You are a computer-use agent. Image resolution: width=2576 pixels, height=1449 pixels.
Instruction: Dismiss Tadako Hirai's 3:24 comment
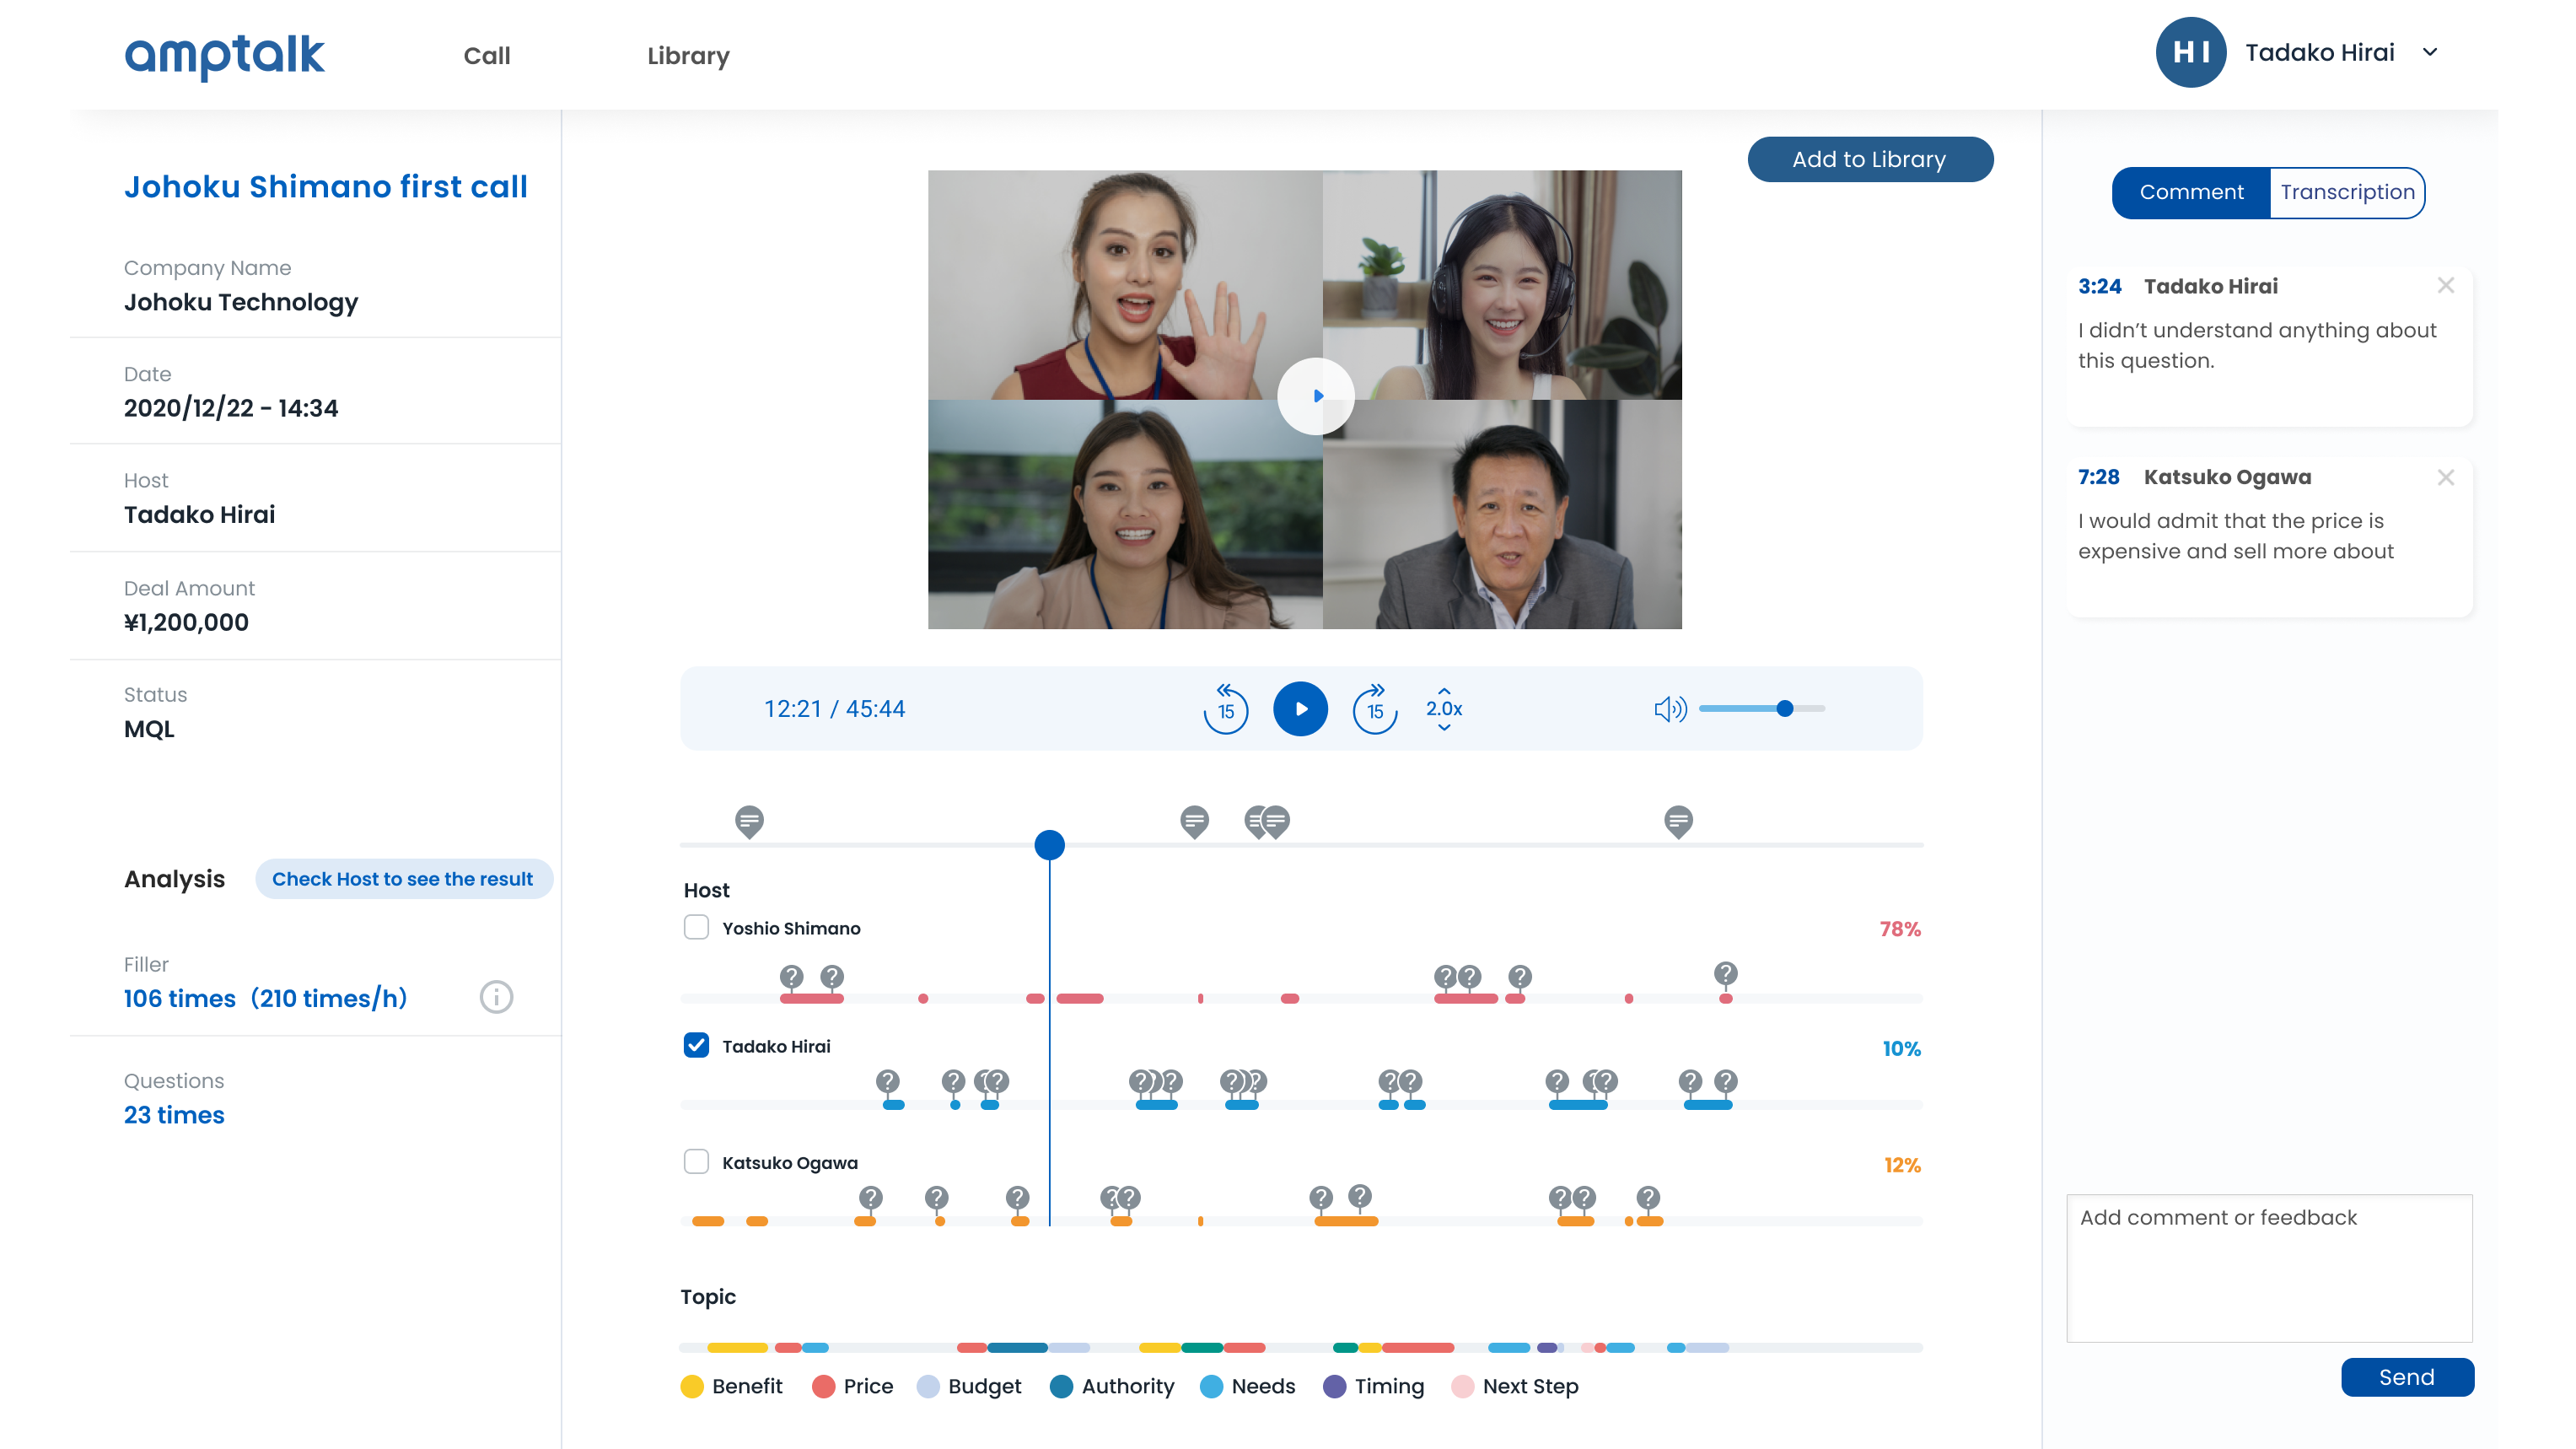click(x=2446, y=286)
